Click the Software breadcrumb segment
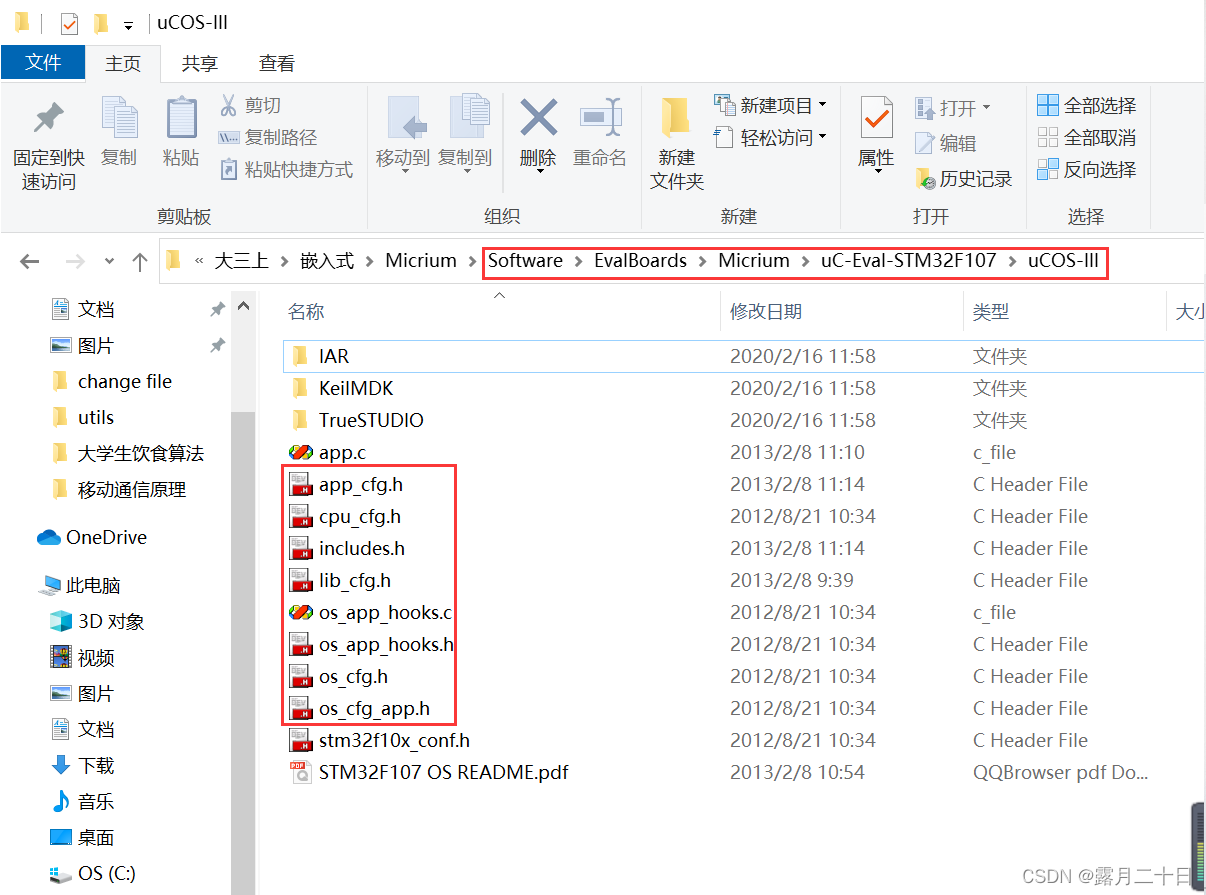The image size is (1206, 895). coord(525,260)
